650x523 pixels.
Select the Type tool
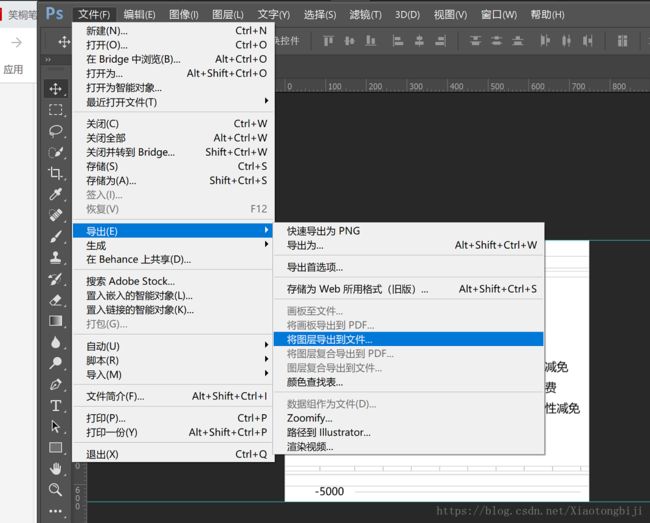click(x=56, y=406)
